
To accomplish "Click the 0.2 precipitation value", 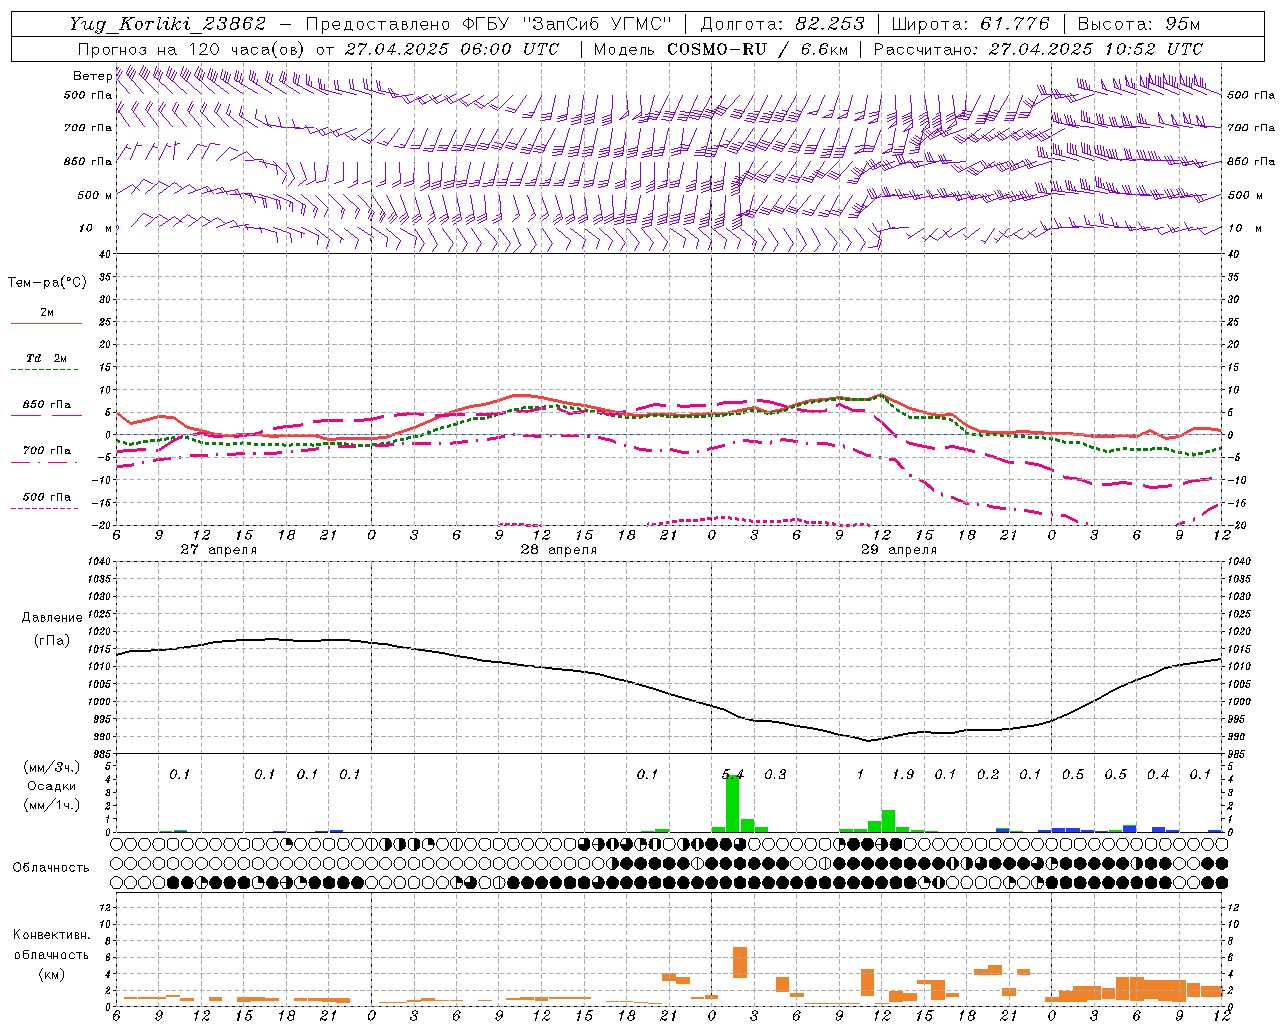I will [x=988, y=774].
